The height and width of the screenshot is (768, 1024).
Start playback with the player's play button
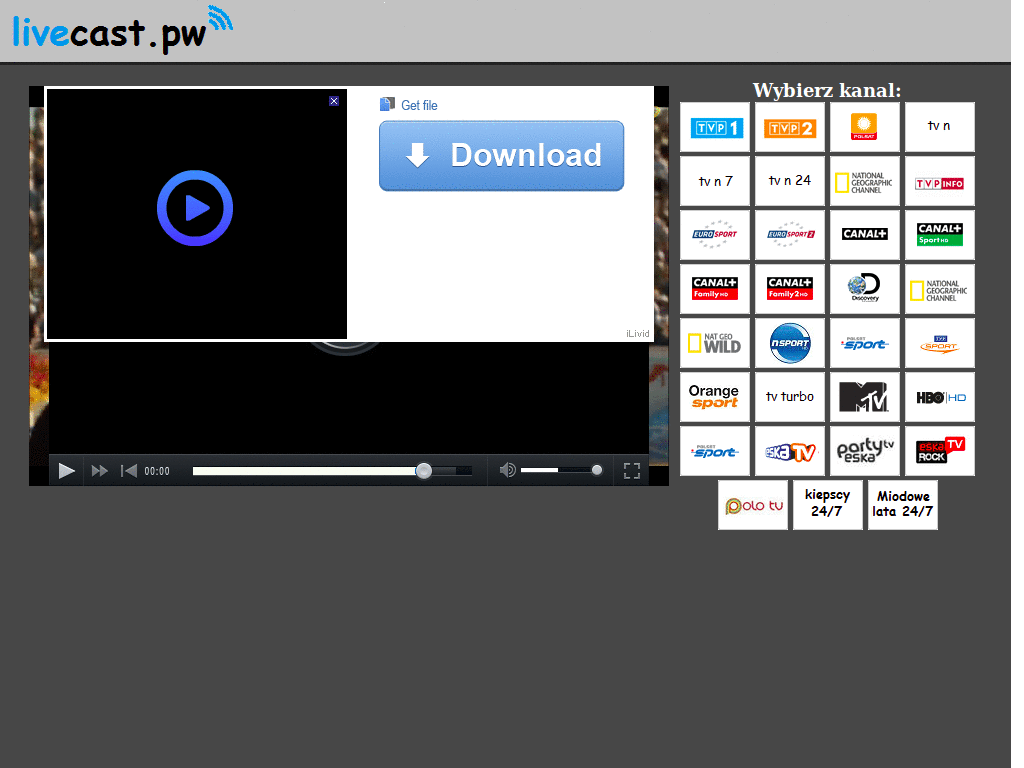67,471
